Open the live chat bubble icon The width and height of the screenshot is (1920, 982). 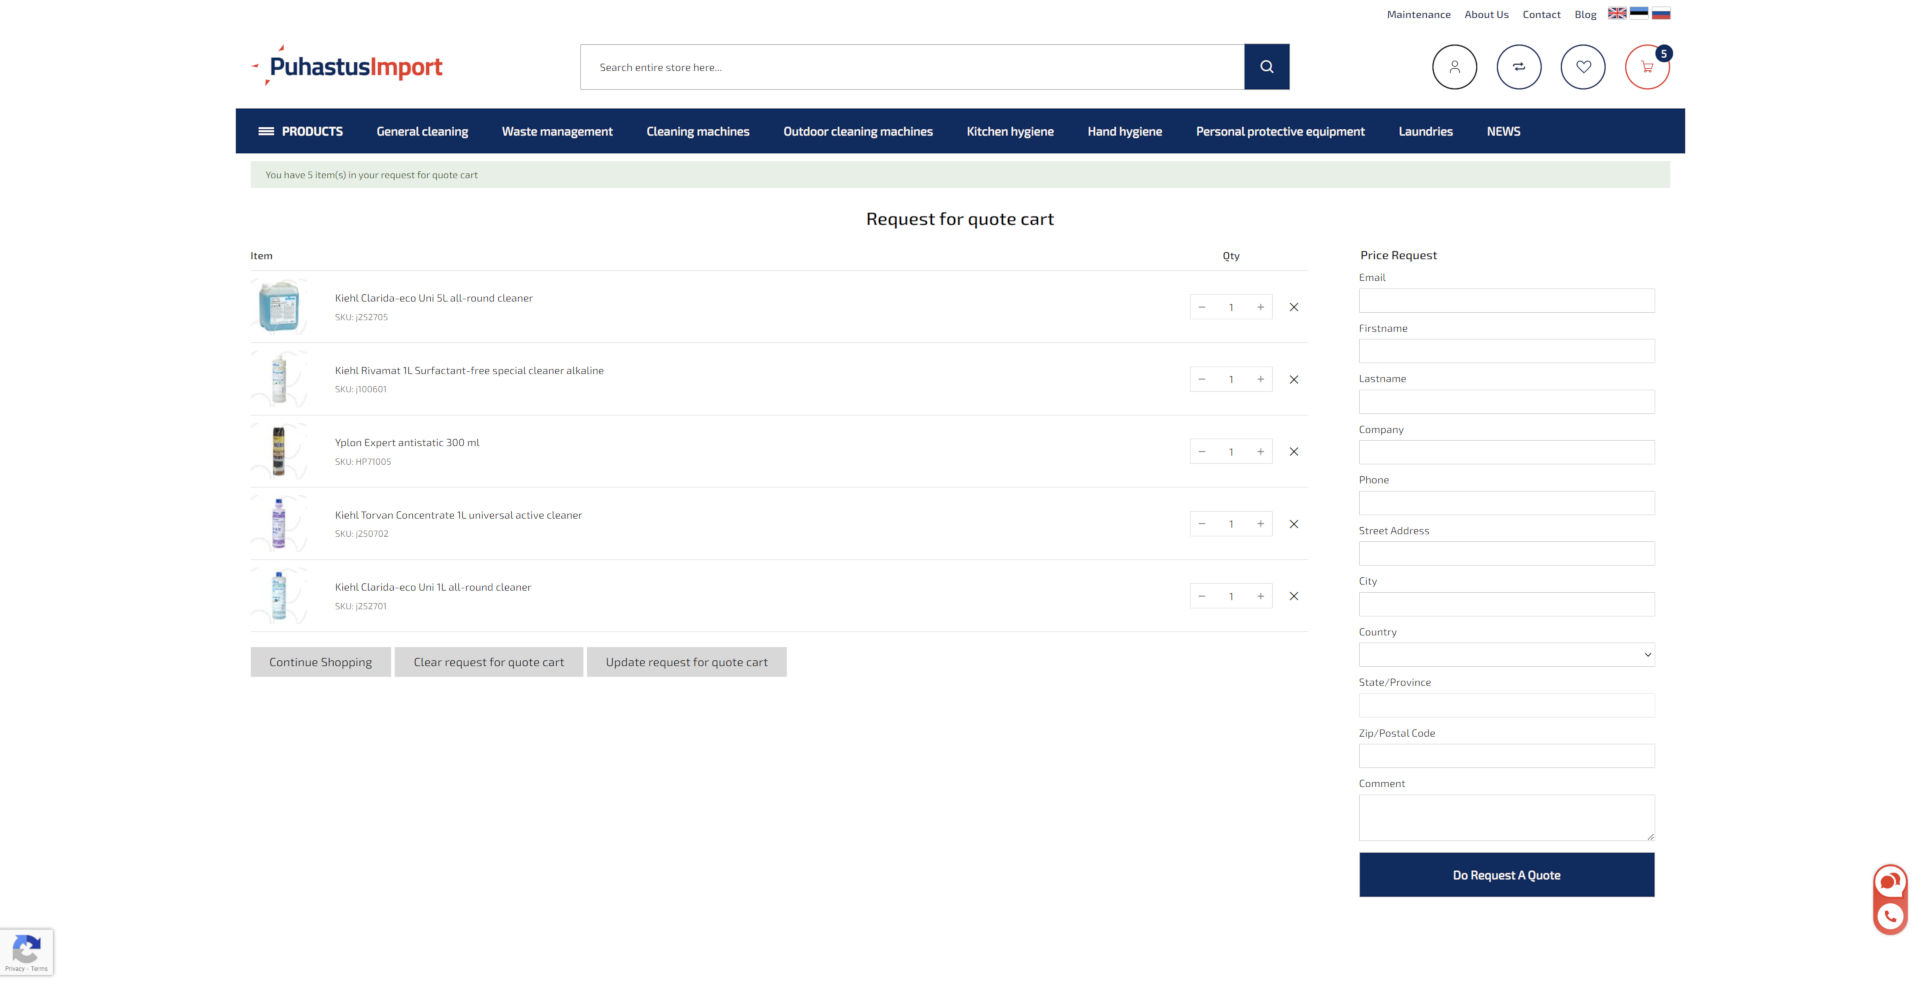1889,882
